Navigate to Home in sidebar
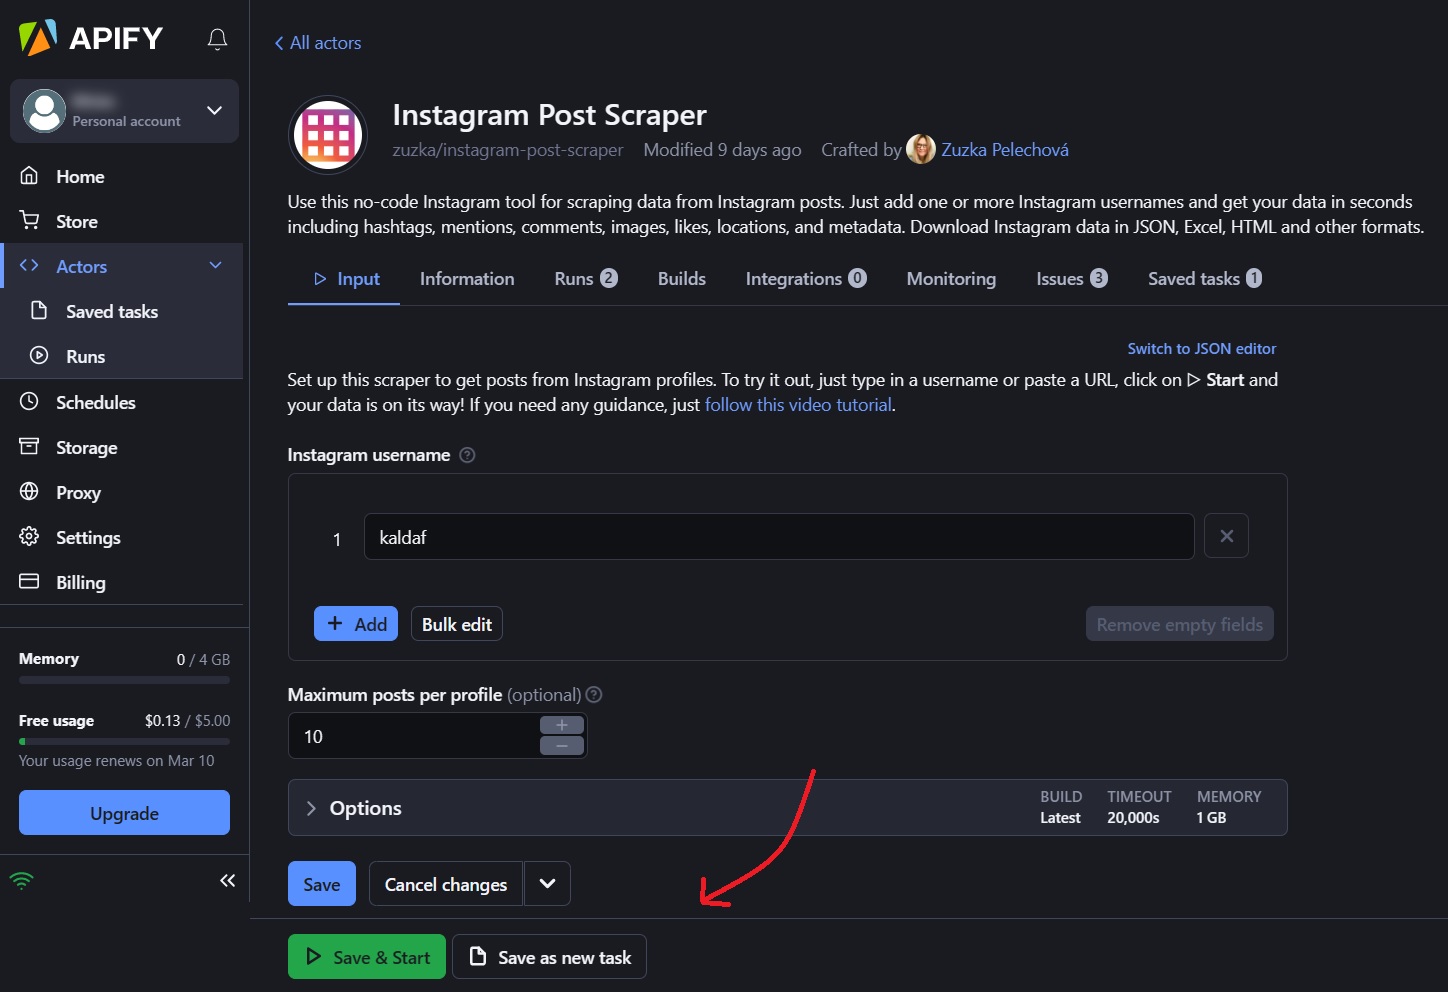 [x=80, y=176]
